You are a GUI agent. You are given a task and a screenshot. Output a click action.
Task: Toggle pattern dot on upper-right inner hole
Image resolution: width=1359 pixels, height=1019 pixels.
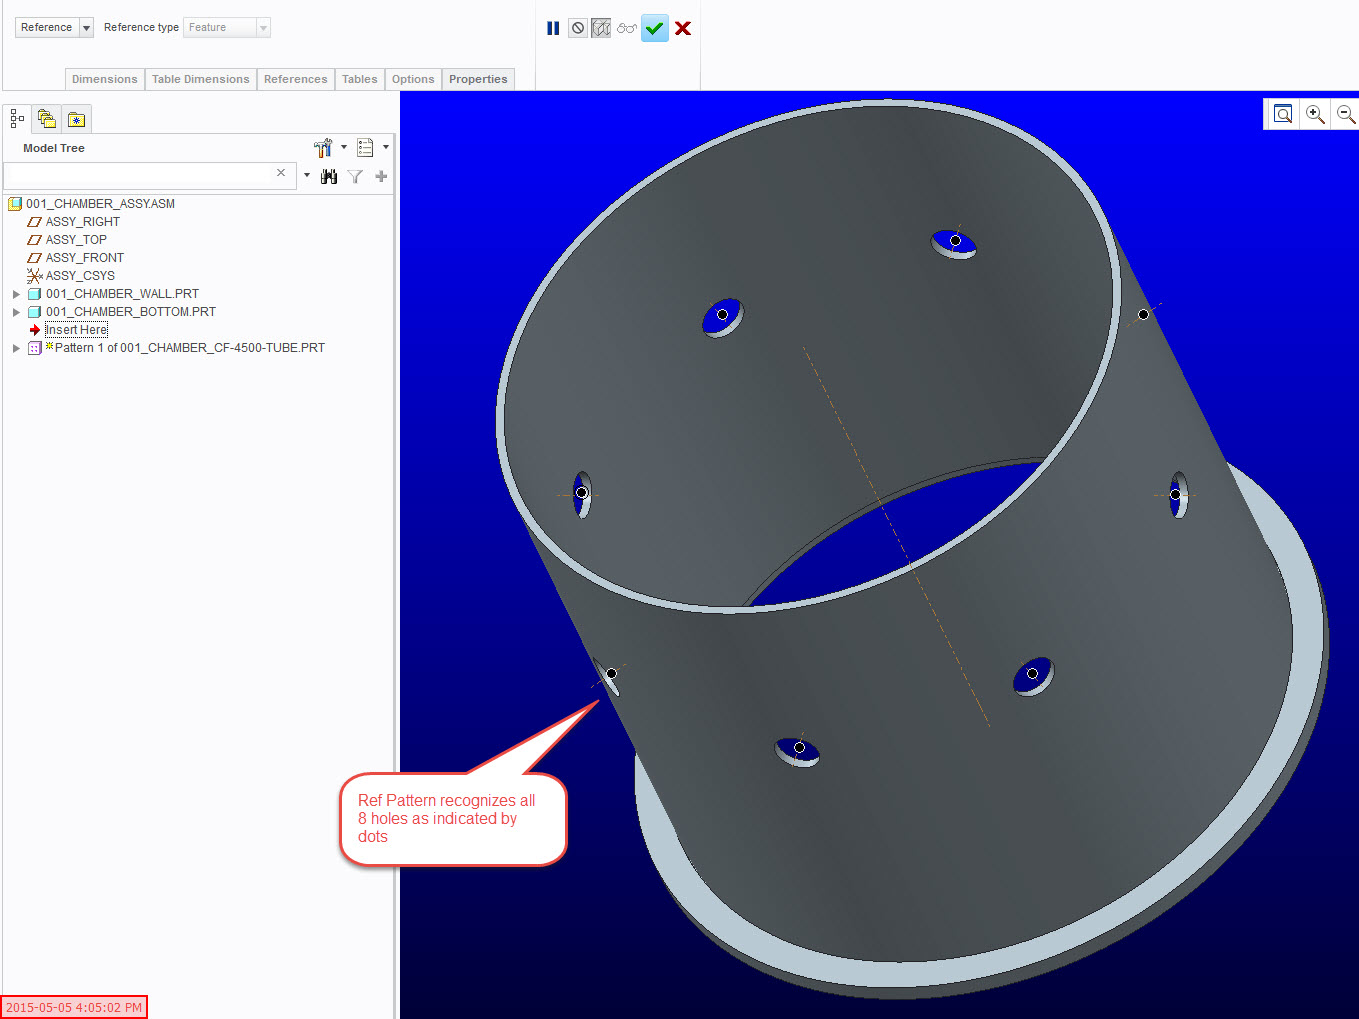tap(955, 240)
